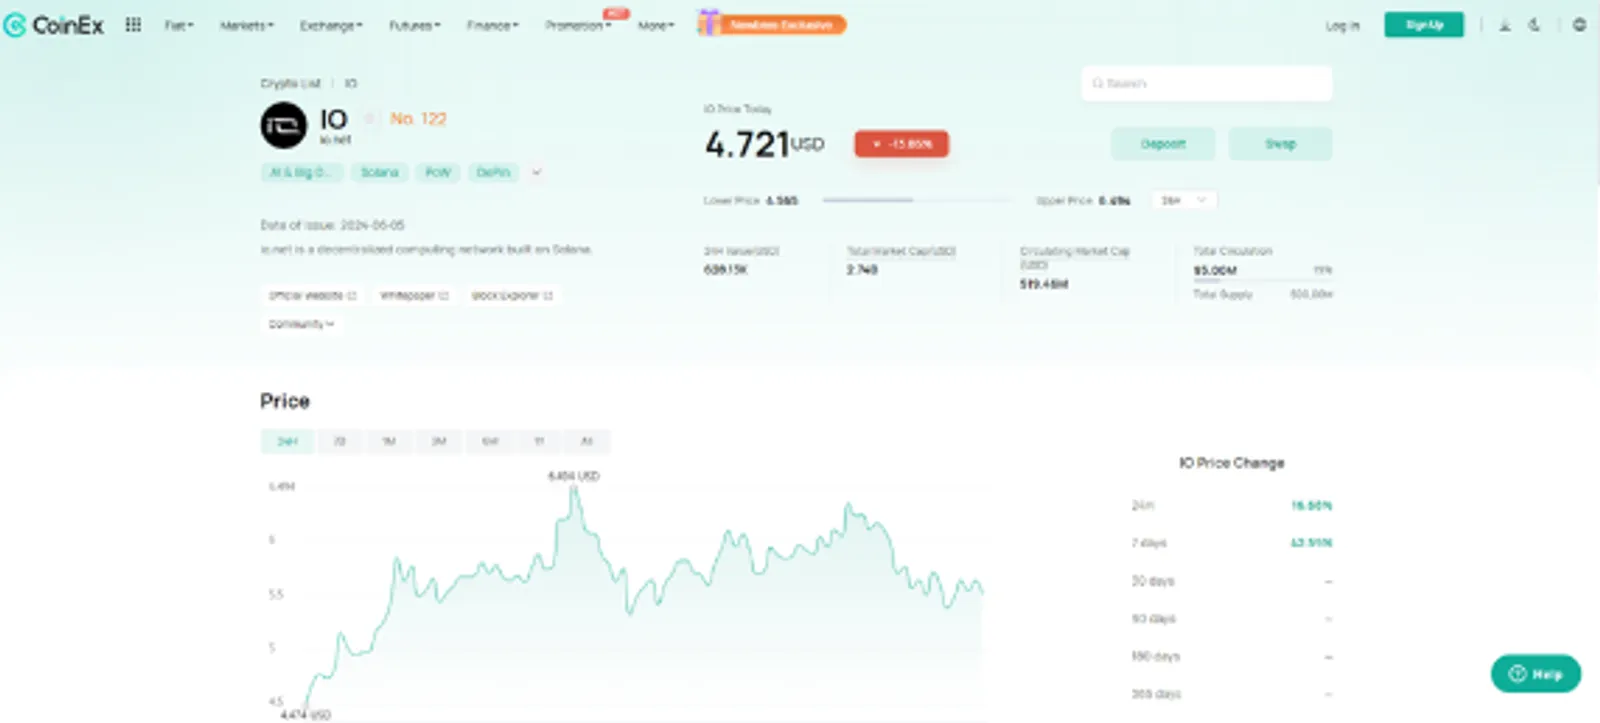Click the Solana tag
The width and height of the screenshot is (1600, 723).
[x=379, y=172]
